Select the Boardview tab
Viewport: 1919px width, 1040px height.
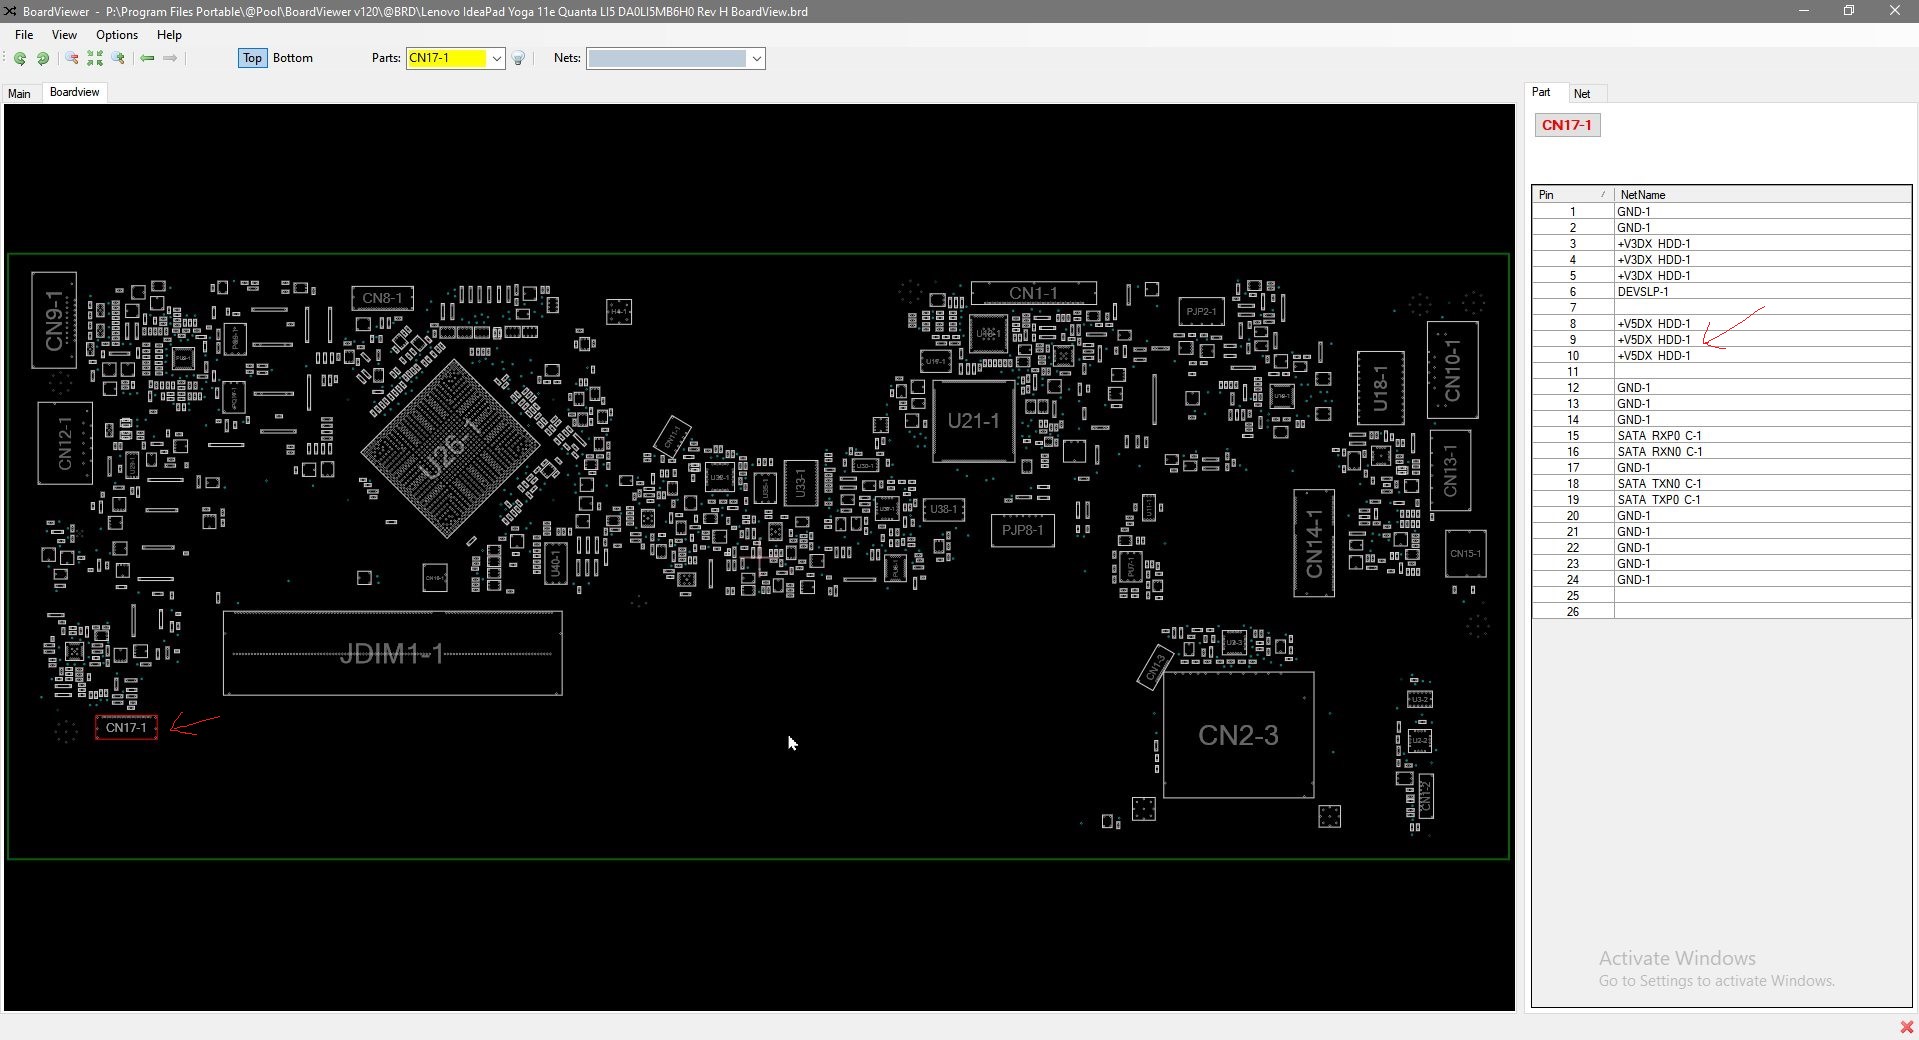pyautogui.click(x=74, y=92)
